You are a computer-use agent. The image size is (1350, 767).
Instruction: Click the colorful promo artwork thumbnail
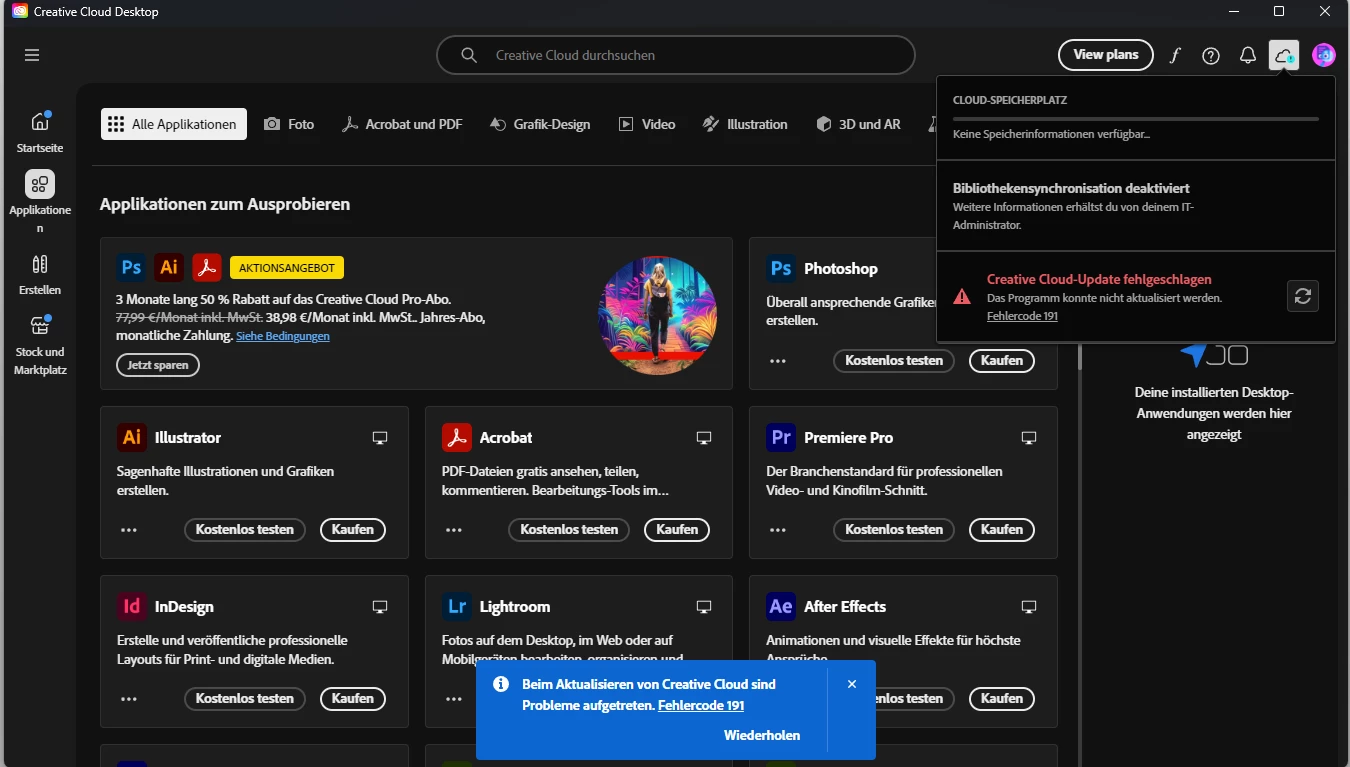[x=657, y=314]
